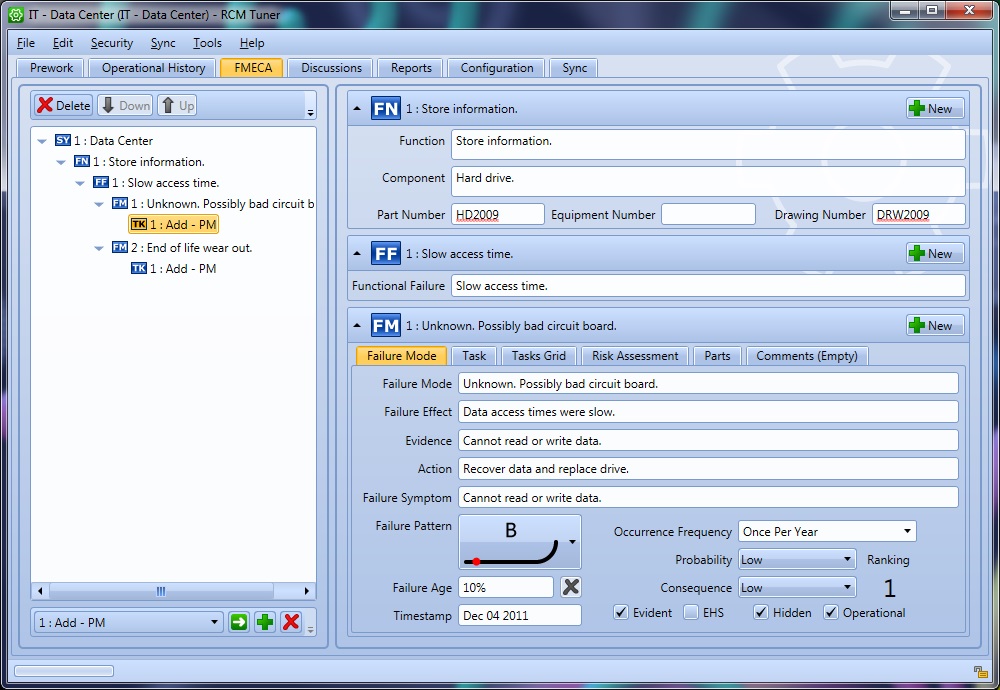Switch to the Risk Assessment tab
Screen dimensions: 1000x690
tap(635, 356)
